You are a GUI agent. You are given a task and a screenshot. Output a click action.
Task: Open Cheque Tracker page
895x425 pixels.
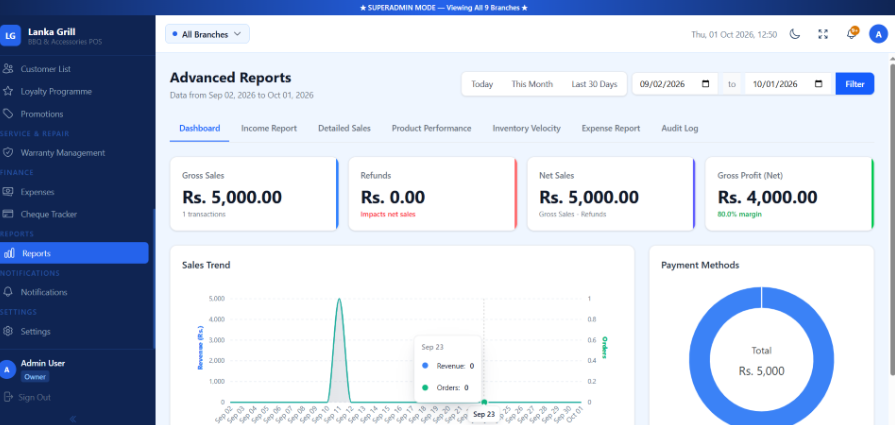(x=74, y=214)
